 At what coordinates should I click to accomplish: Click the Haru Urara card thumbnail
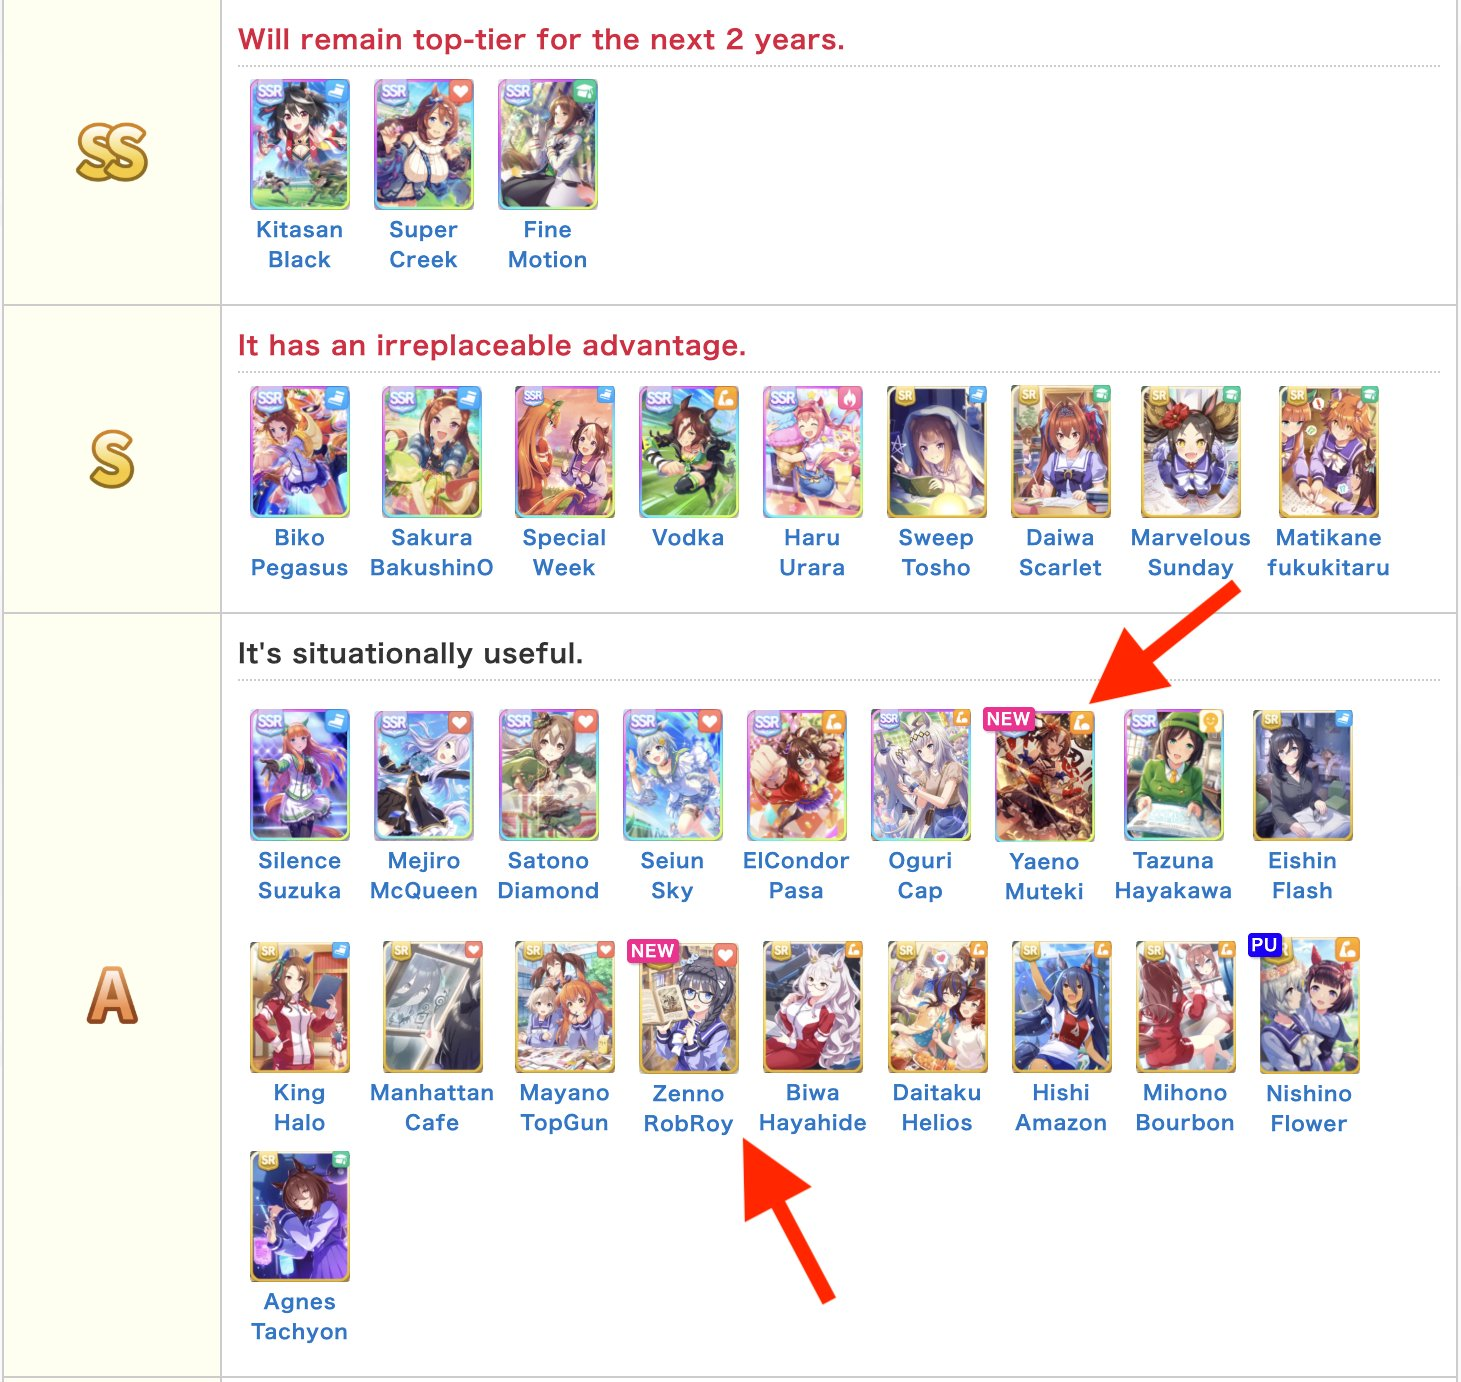[812, 452]
